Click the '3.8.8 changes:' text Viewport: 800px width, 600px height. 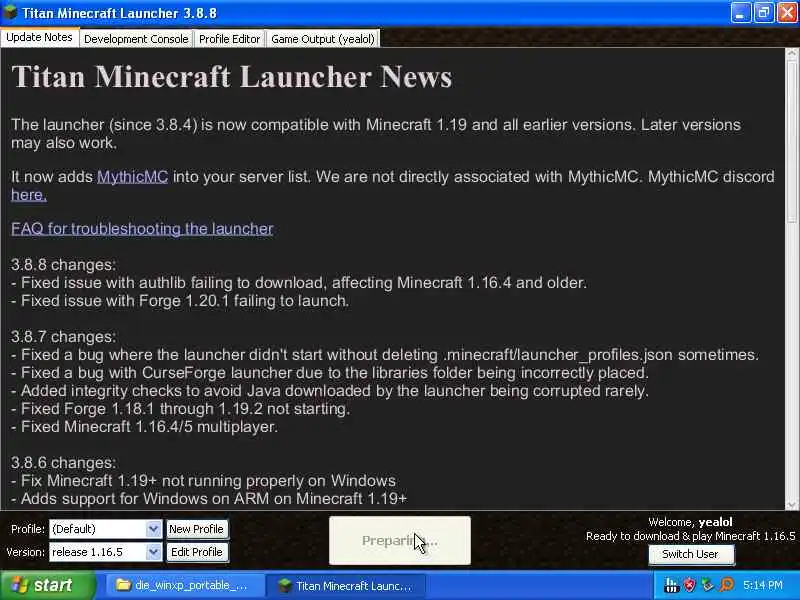[x=63, y=265]
